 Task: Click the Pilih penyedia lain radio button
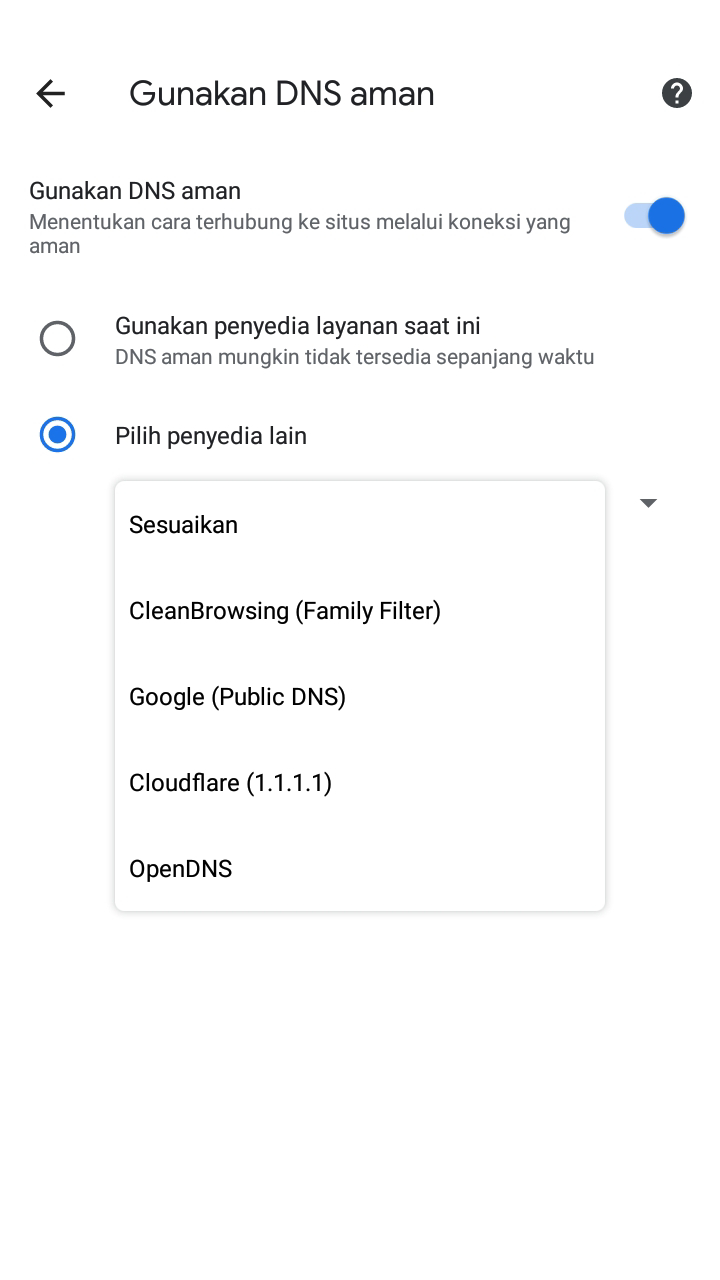click(x=57, y=435)
